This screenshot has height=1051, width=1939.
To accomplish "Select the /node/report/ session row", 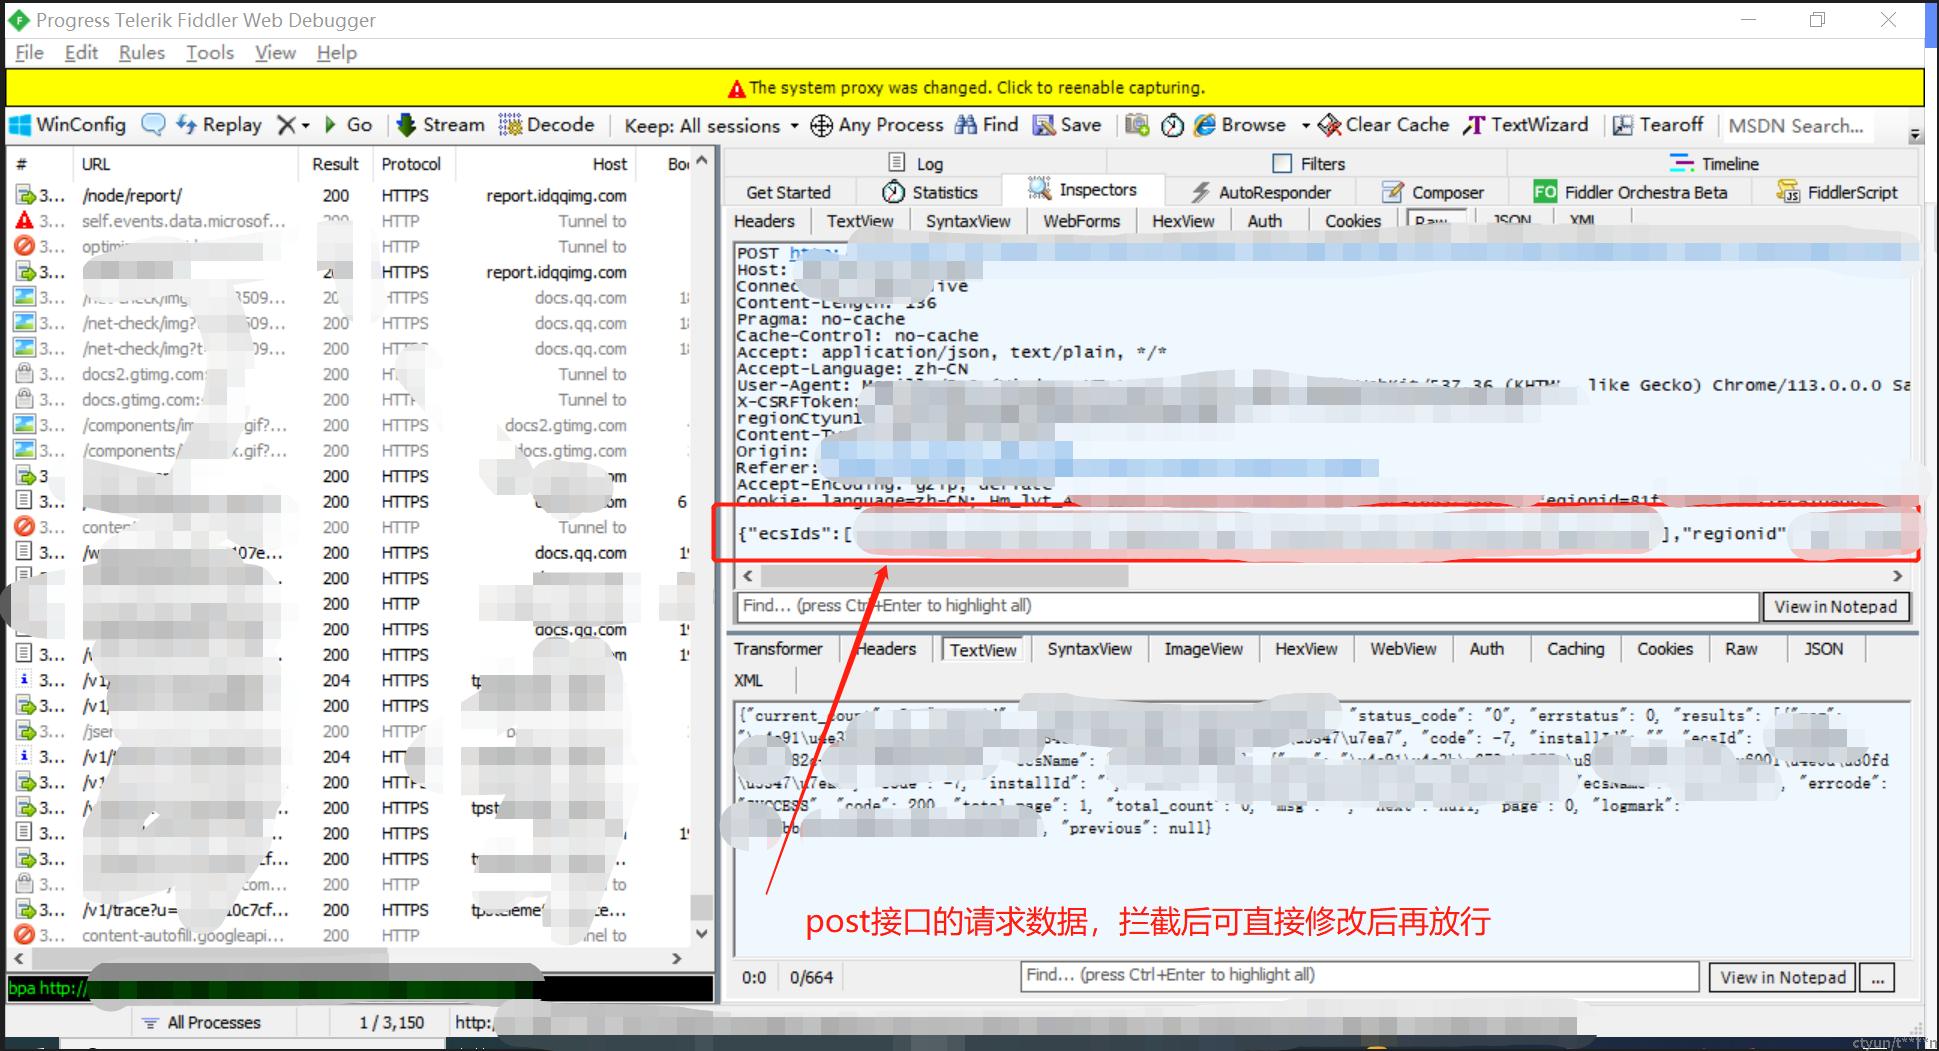I will click(x=352, y=195).
